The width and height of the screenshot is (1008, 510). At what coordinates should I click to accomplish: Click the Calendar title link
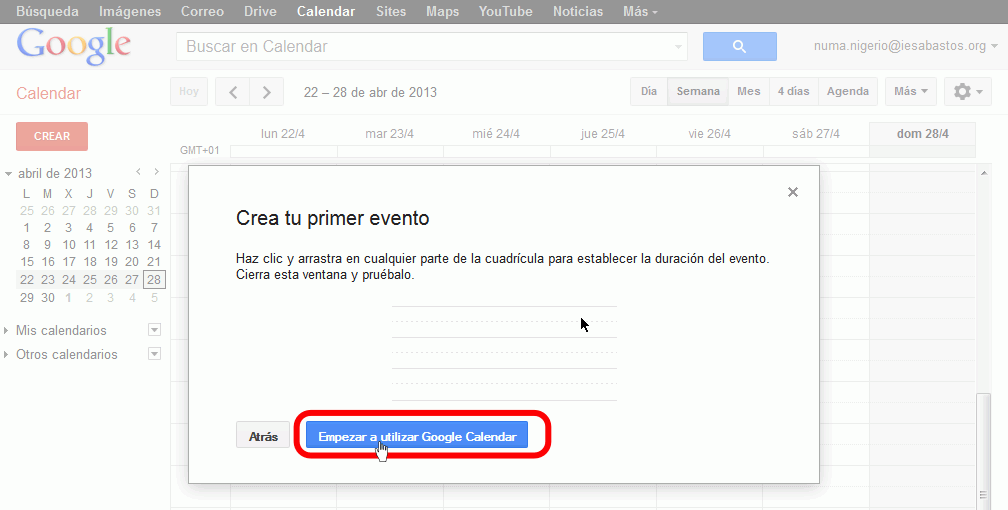pos(48,93)
